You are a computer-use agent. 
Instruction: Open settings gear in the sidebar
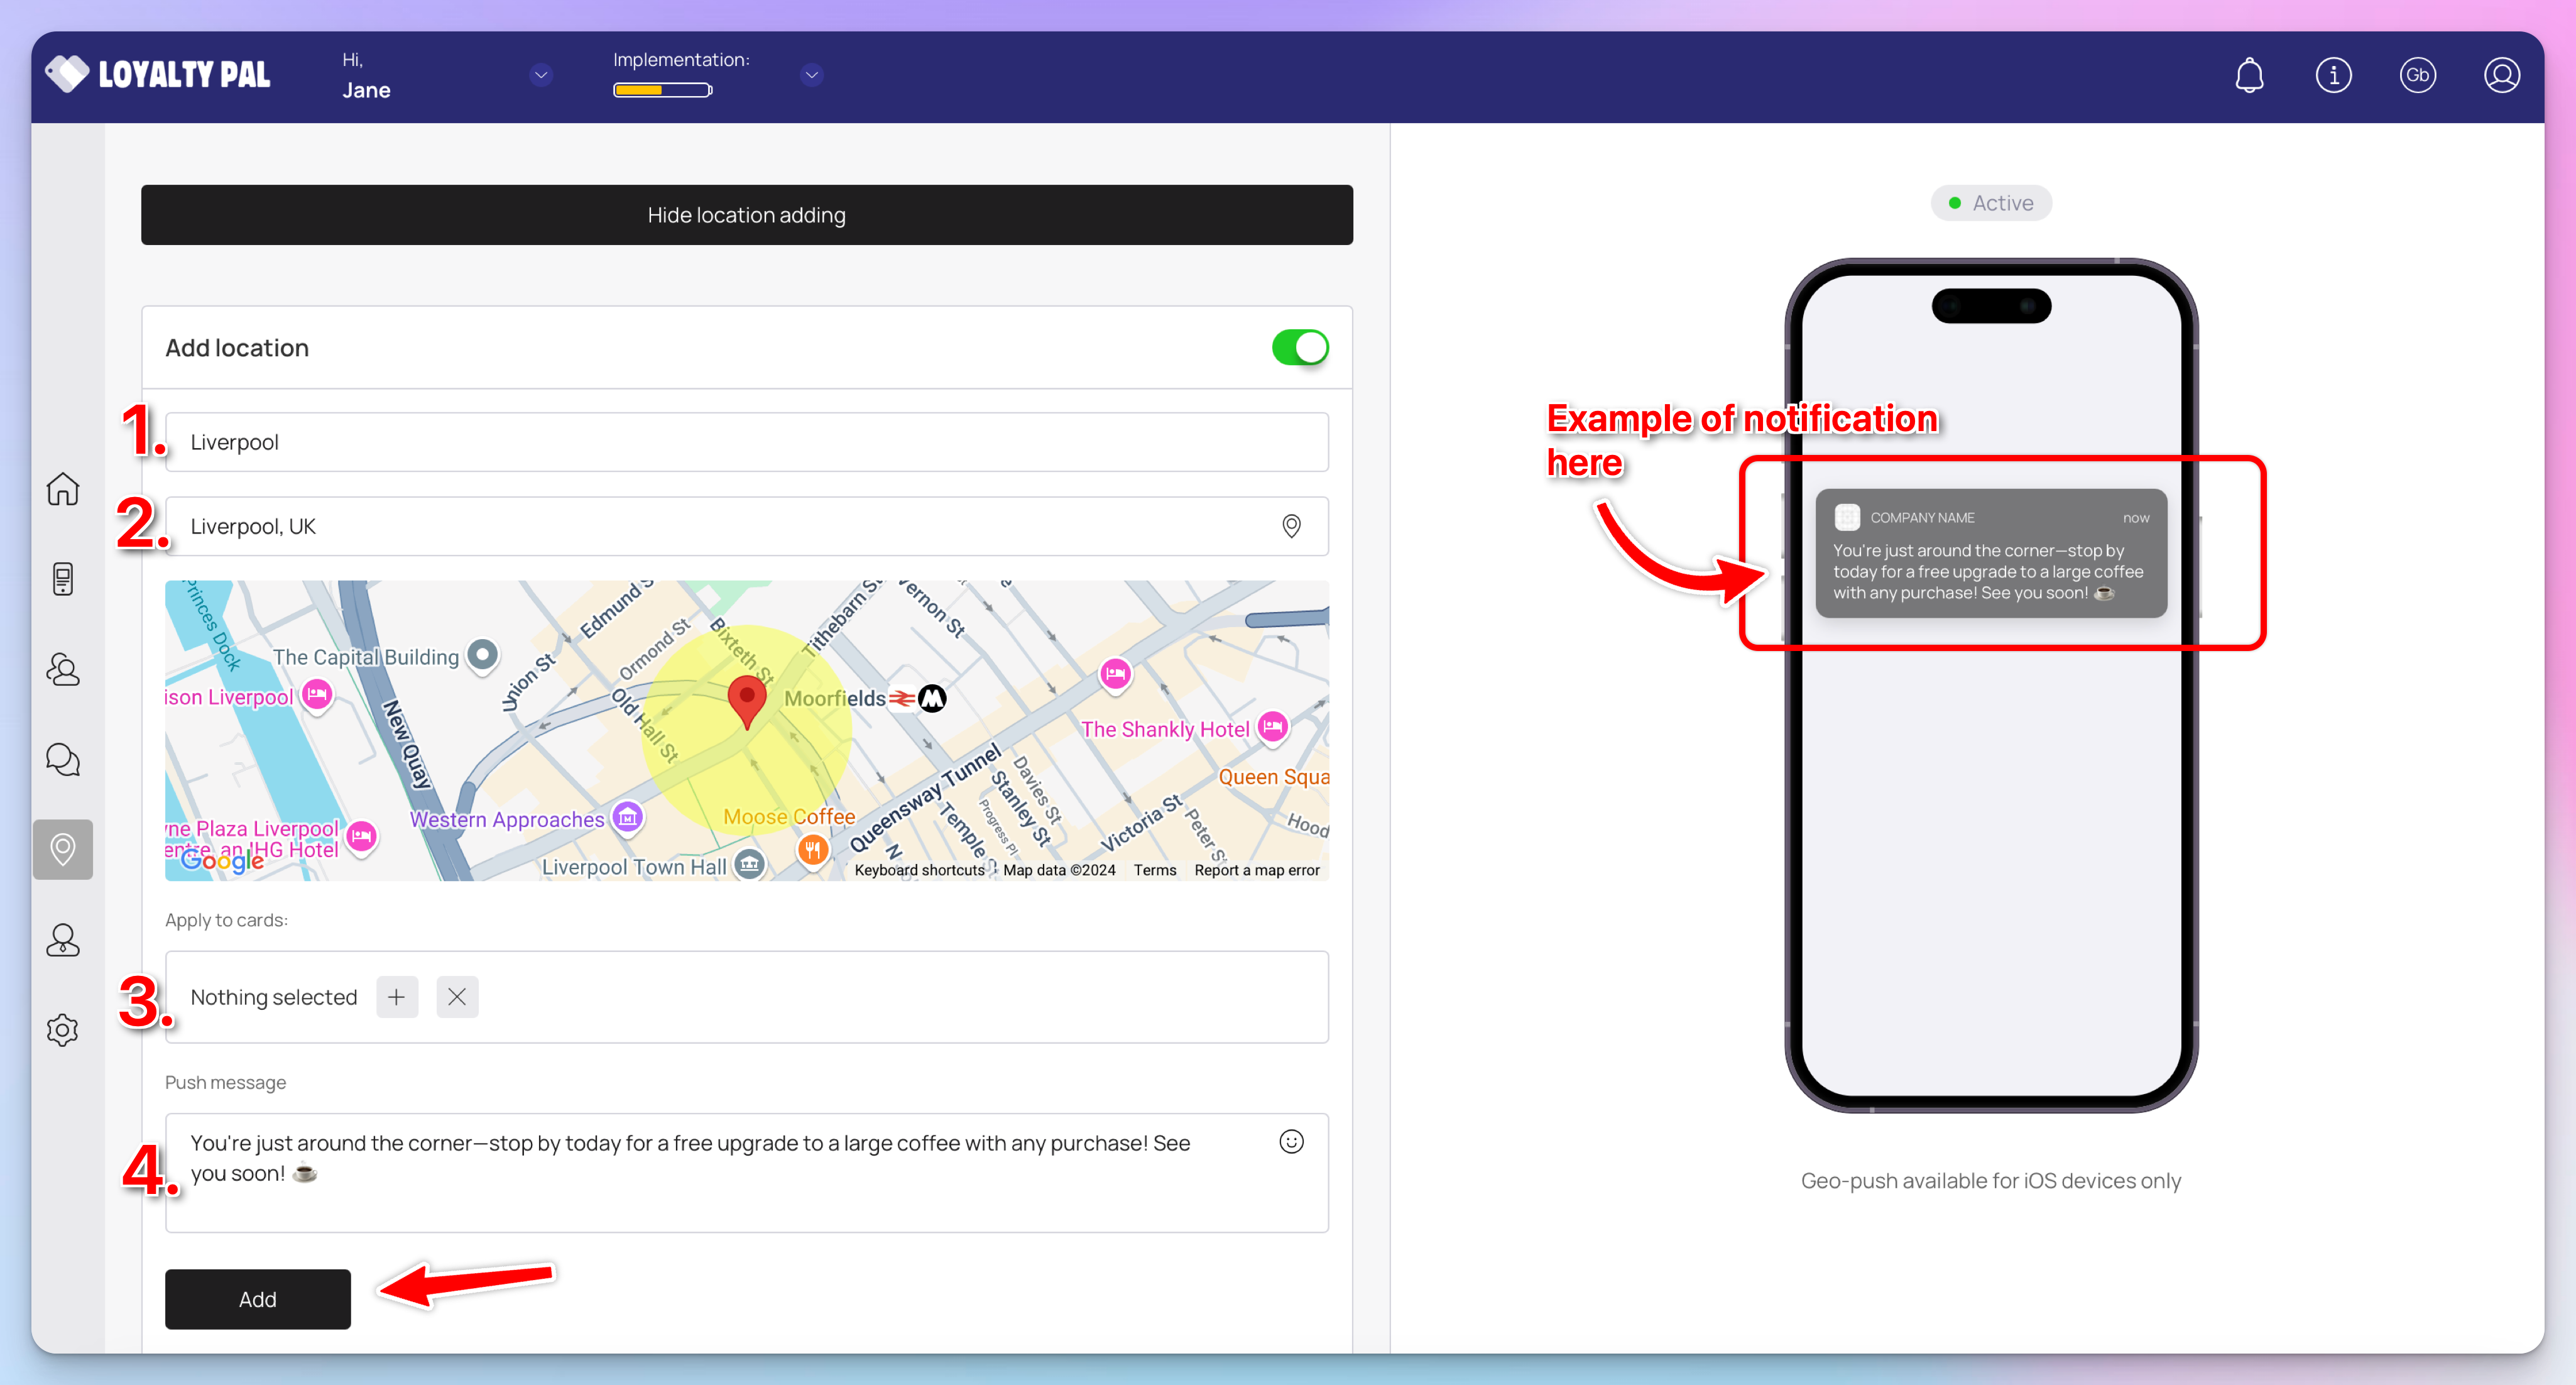[x=63, y=1030]
